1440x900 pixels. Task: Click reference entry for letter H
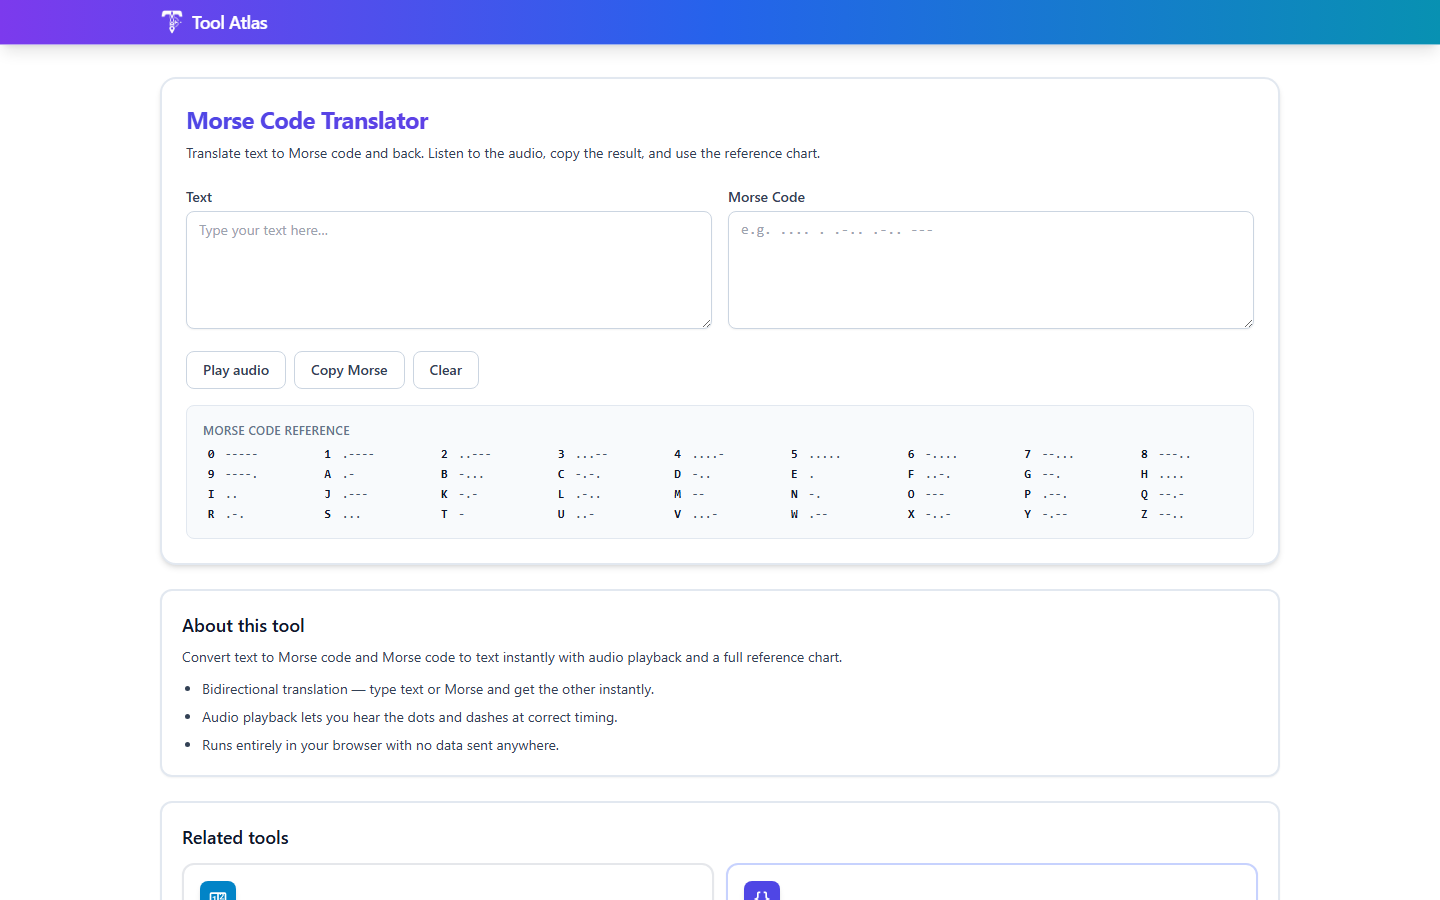pos(1162,474)
